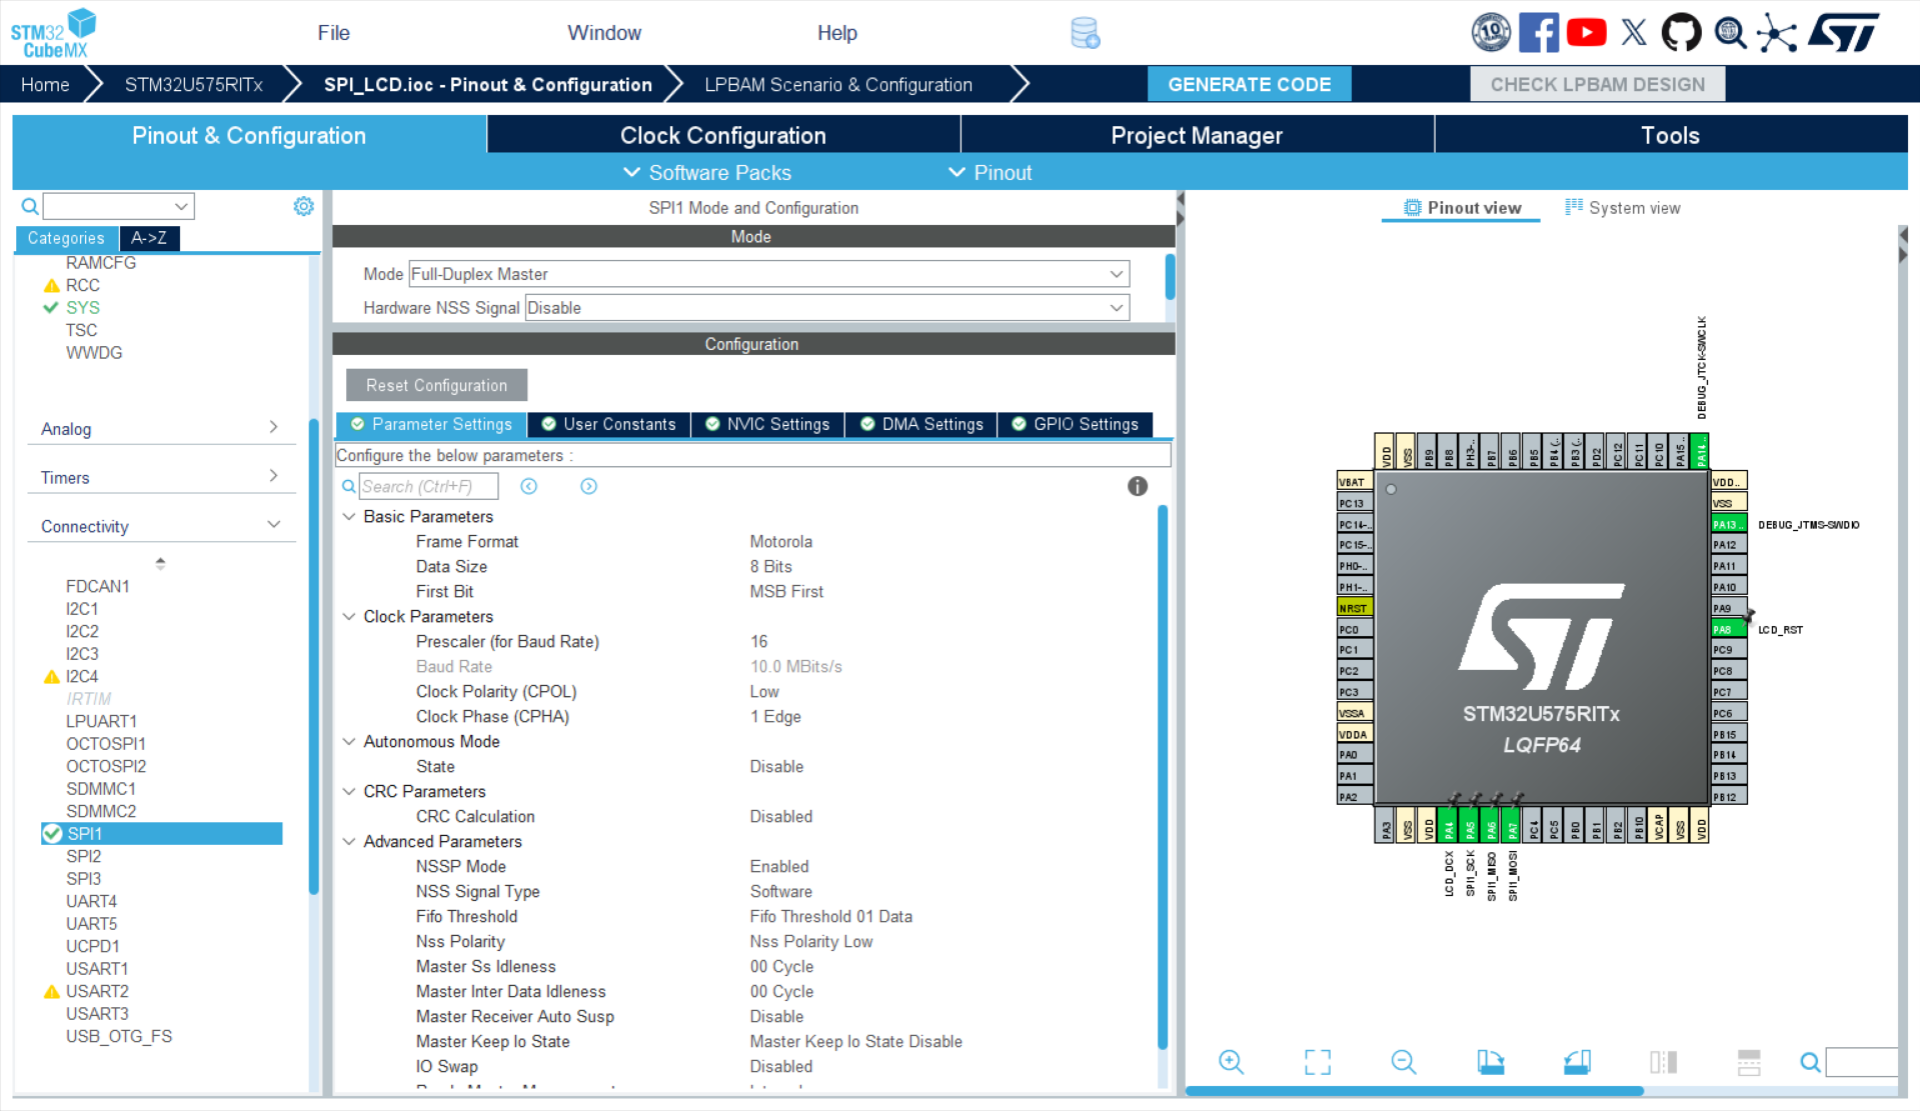Image resolution: width=1920 pixels, height=1111 pixels.
Task: Zoom in on the pinout view
Action: (x=1231, y=1062)
